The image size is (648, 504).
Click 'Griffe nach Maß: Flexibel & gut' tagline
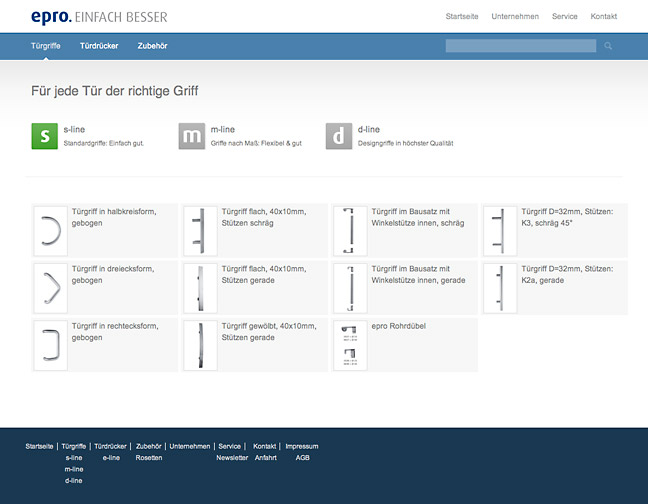click(256, 143)
